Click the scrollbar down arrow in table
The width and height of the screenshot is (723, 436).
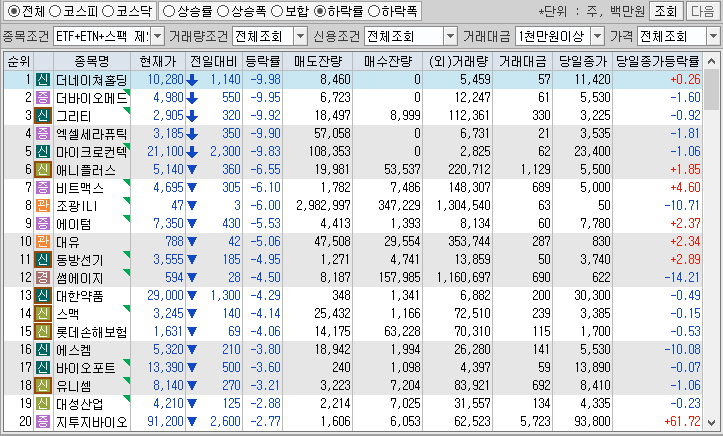pyautogui.click(x=711, y=423)
